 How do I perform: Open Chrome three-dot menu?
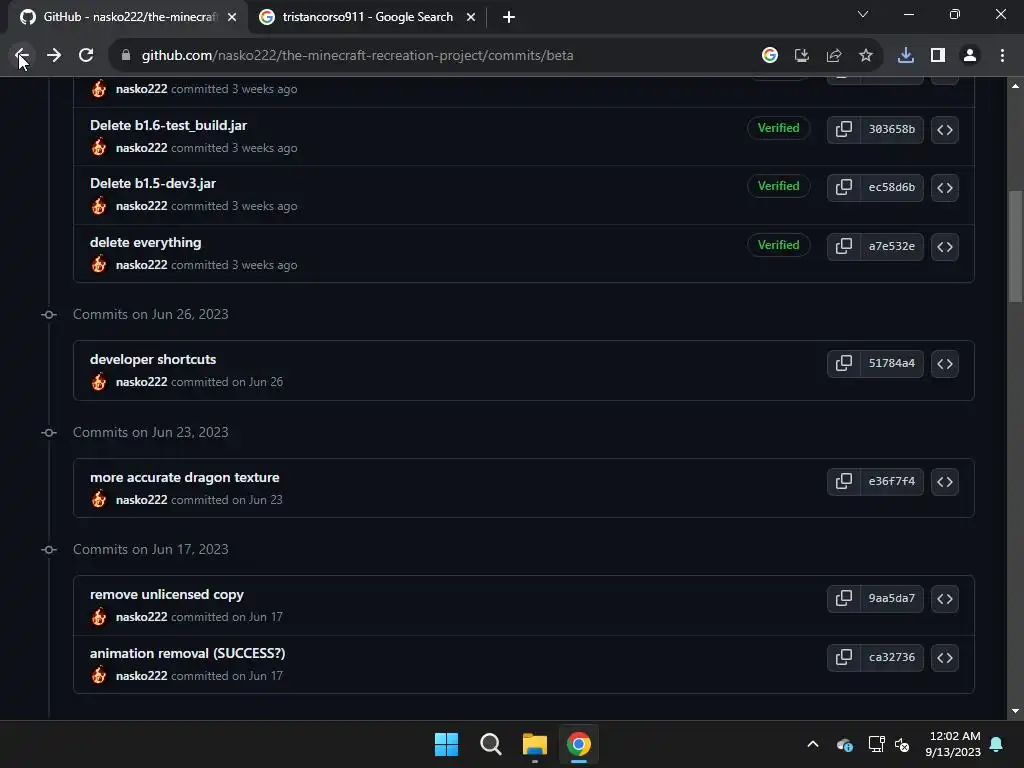tap(1002, 56)
